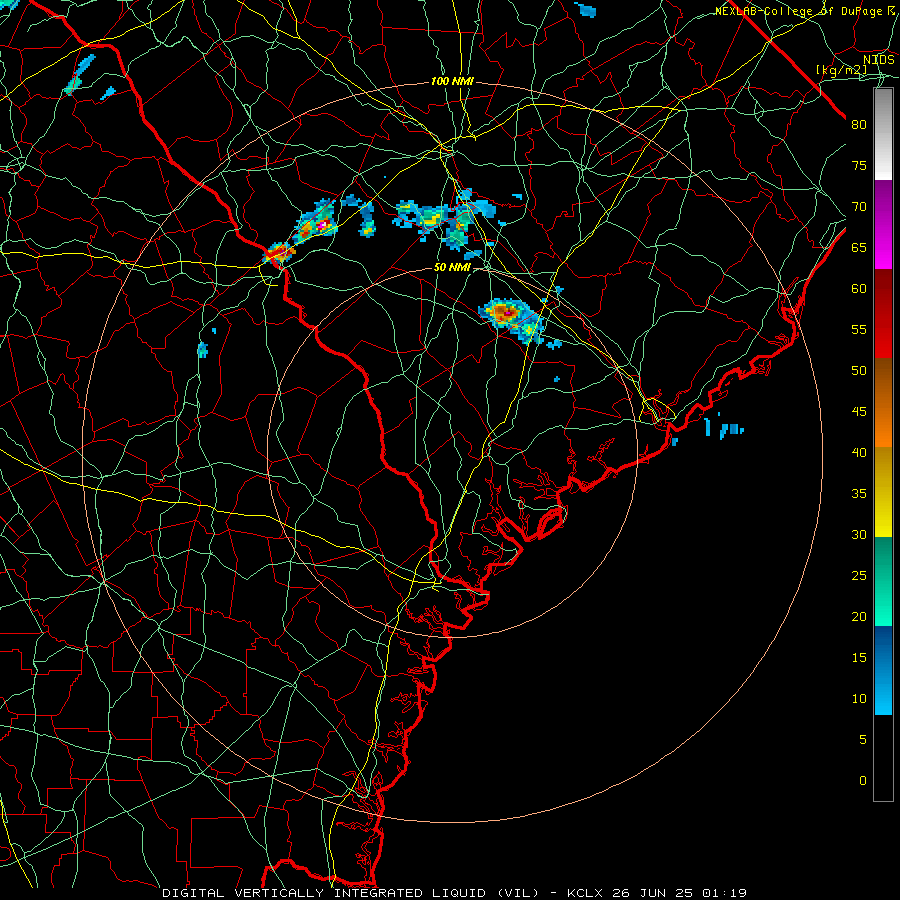Image resolution: width=900 pixels, height=900 pixels.
Task: Click the "01:19" timestamp
Action: click(724, 893)
